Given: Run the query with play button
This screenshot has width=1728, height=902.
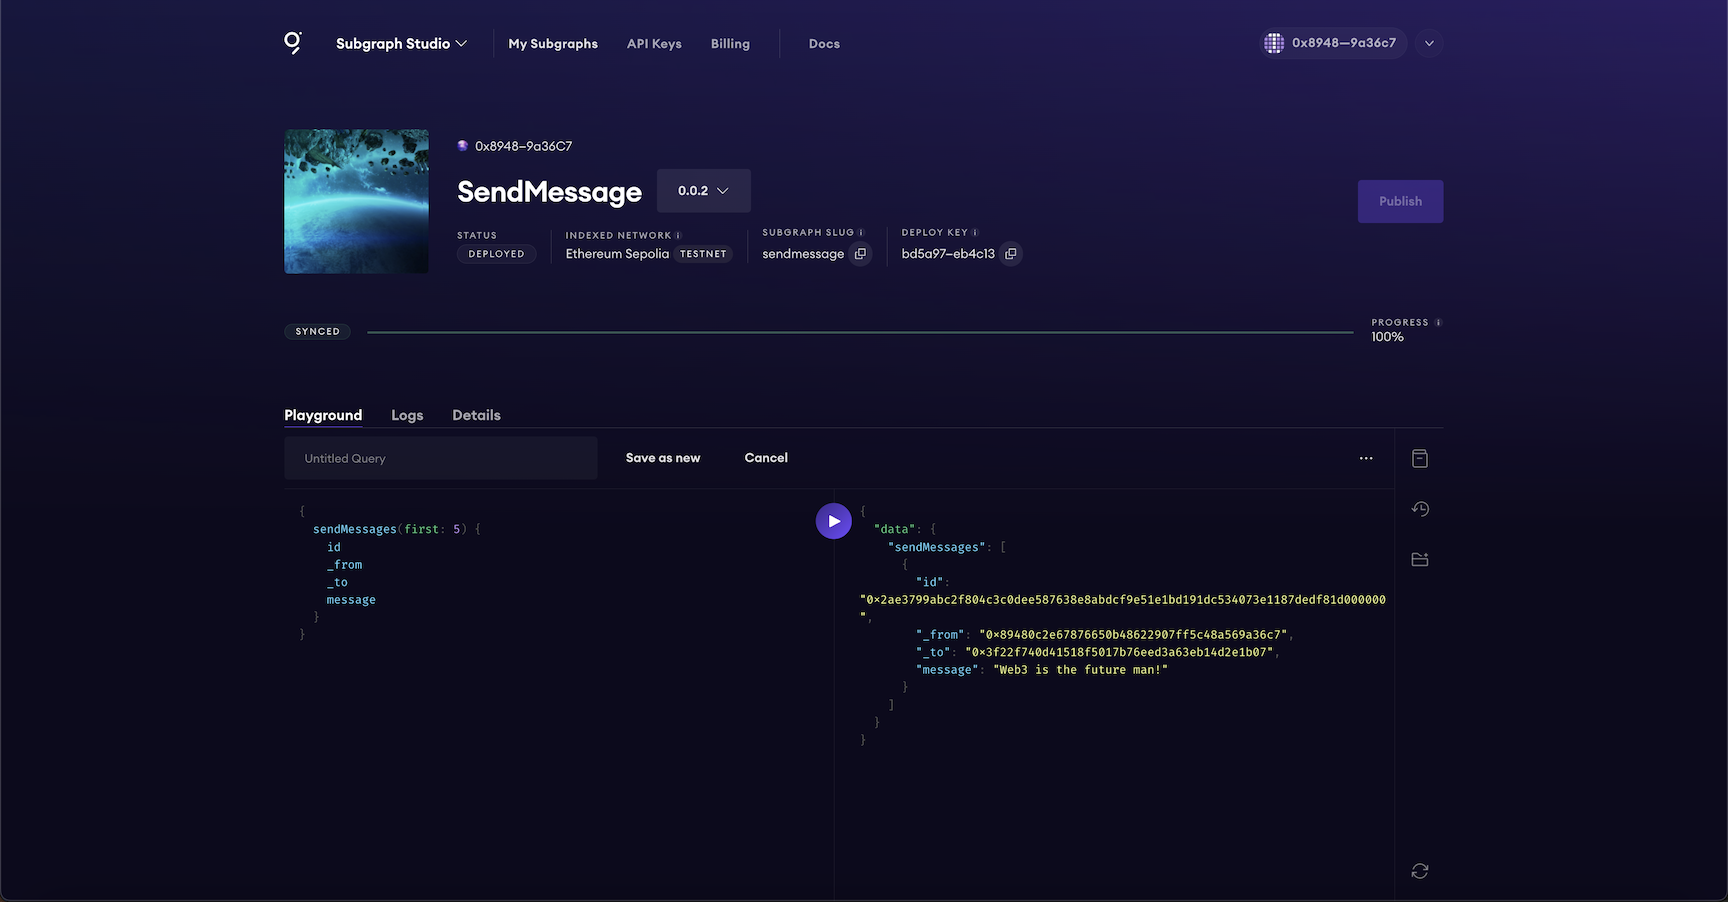Looking at the screenshot, I should (x=833, y=521).
